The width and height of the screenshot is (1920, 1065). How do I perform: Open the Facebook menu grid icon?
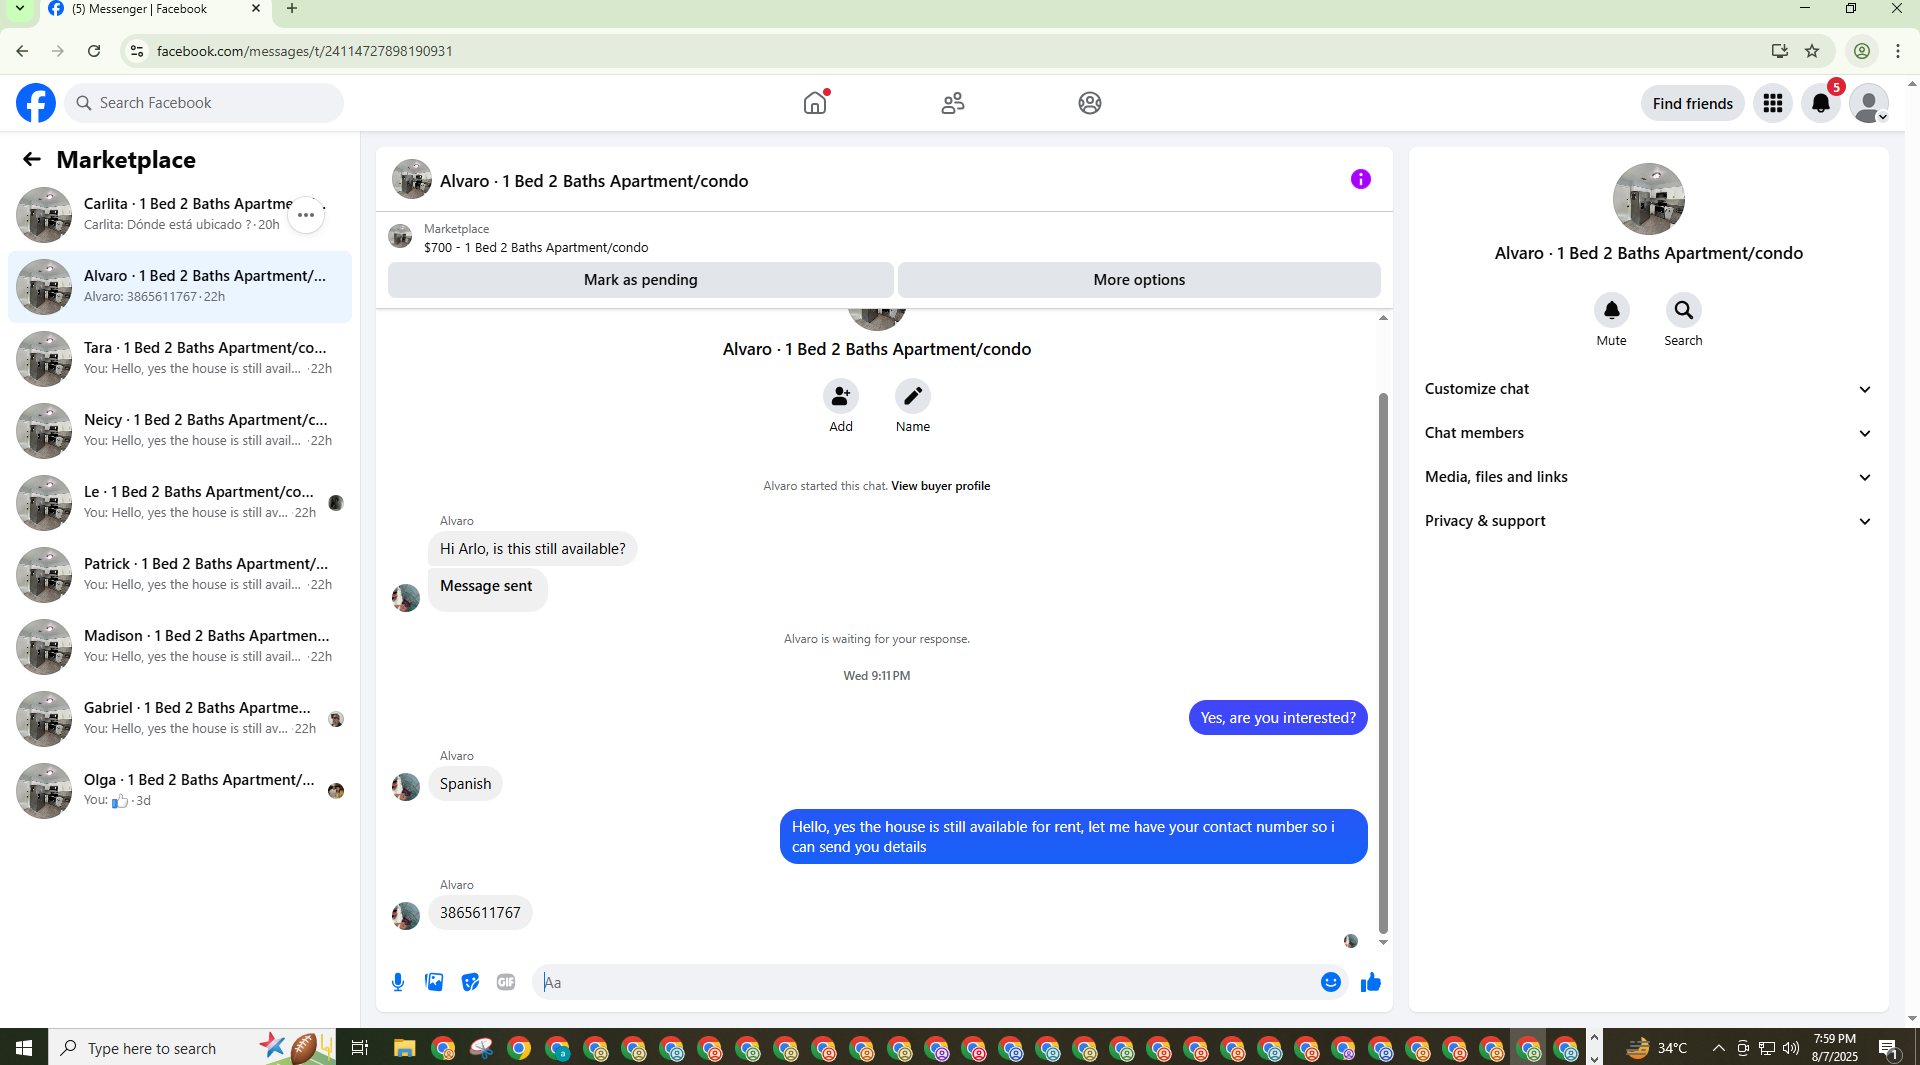pyautogui.click(x=1773, y=103)
